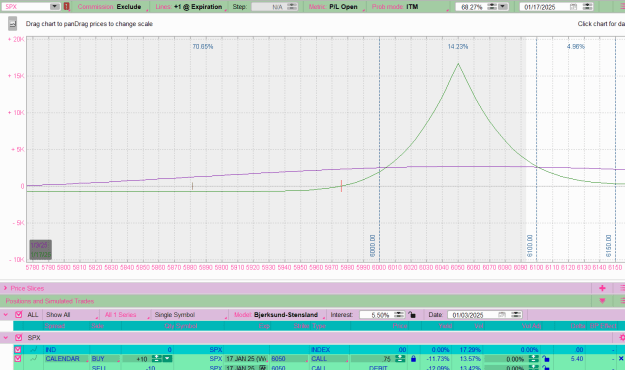Toggle the SPX group checkbox
625x370 pixels.
click(x=18, y=338)
